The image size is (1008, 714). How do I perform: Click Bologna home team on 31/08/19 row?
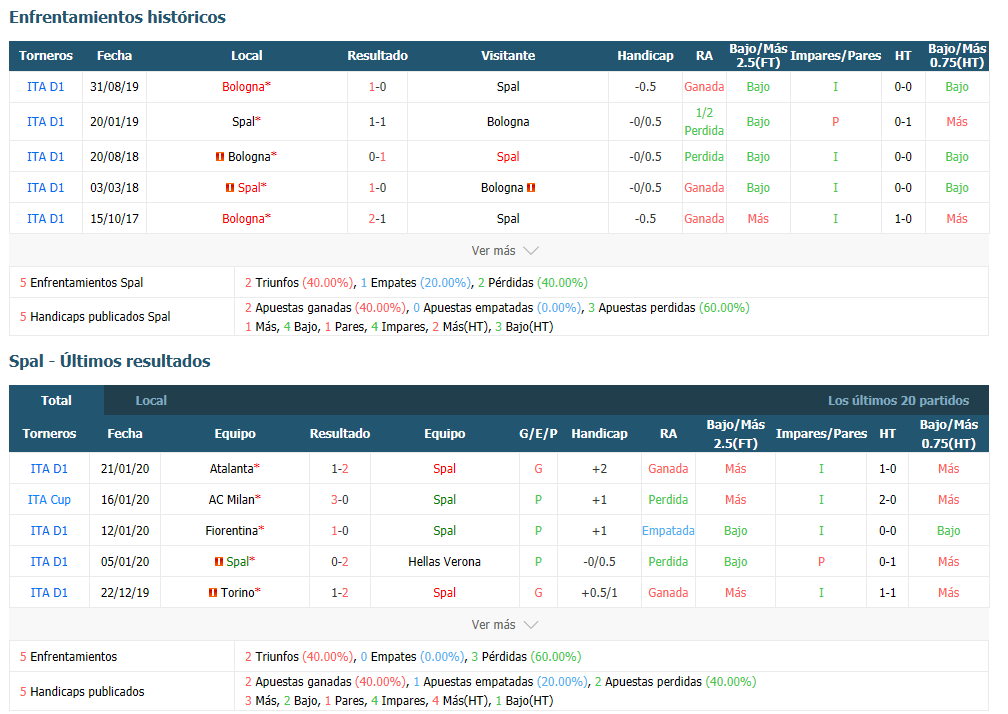244,87
